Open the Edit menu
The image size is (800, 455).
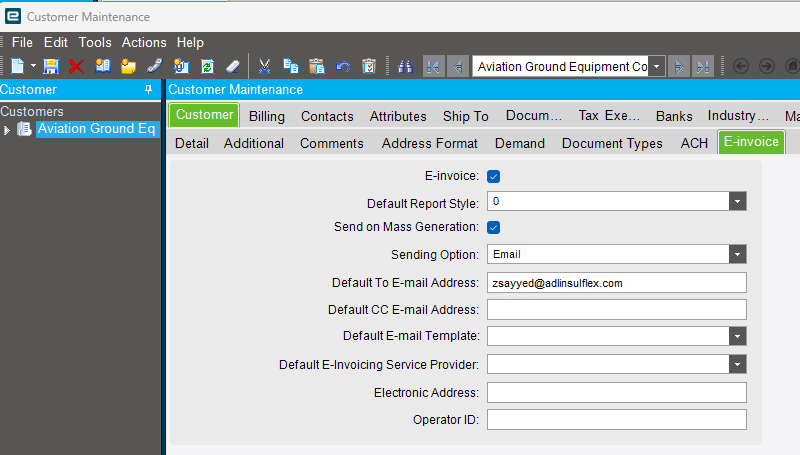[x=56, y=42]
